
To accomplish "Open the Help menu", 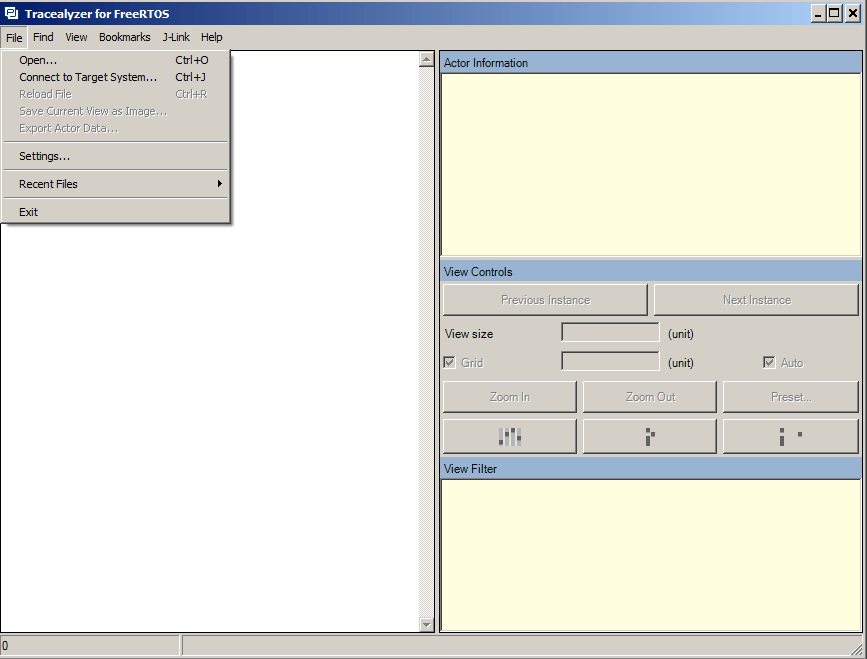I will click(x=212, y=37).
